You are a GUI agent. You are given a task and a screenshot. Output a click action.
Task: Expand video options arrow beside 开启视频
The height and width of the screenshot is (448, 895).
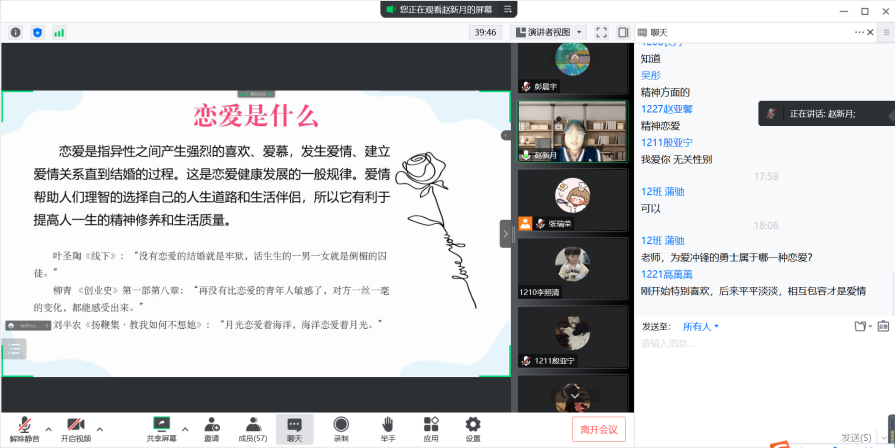point(100,429)
